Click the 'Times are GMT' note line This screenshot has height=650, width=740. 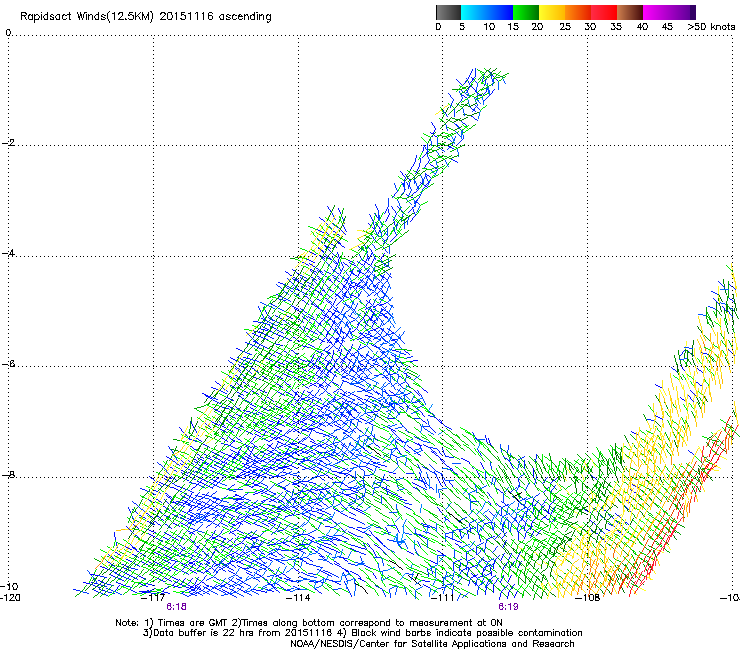[x=309, y=623]
